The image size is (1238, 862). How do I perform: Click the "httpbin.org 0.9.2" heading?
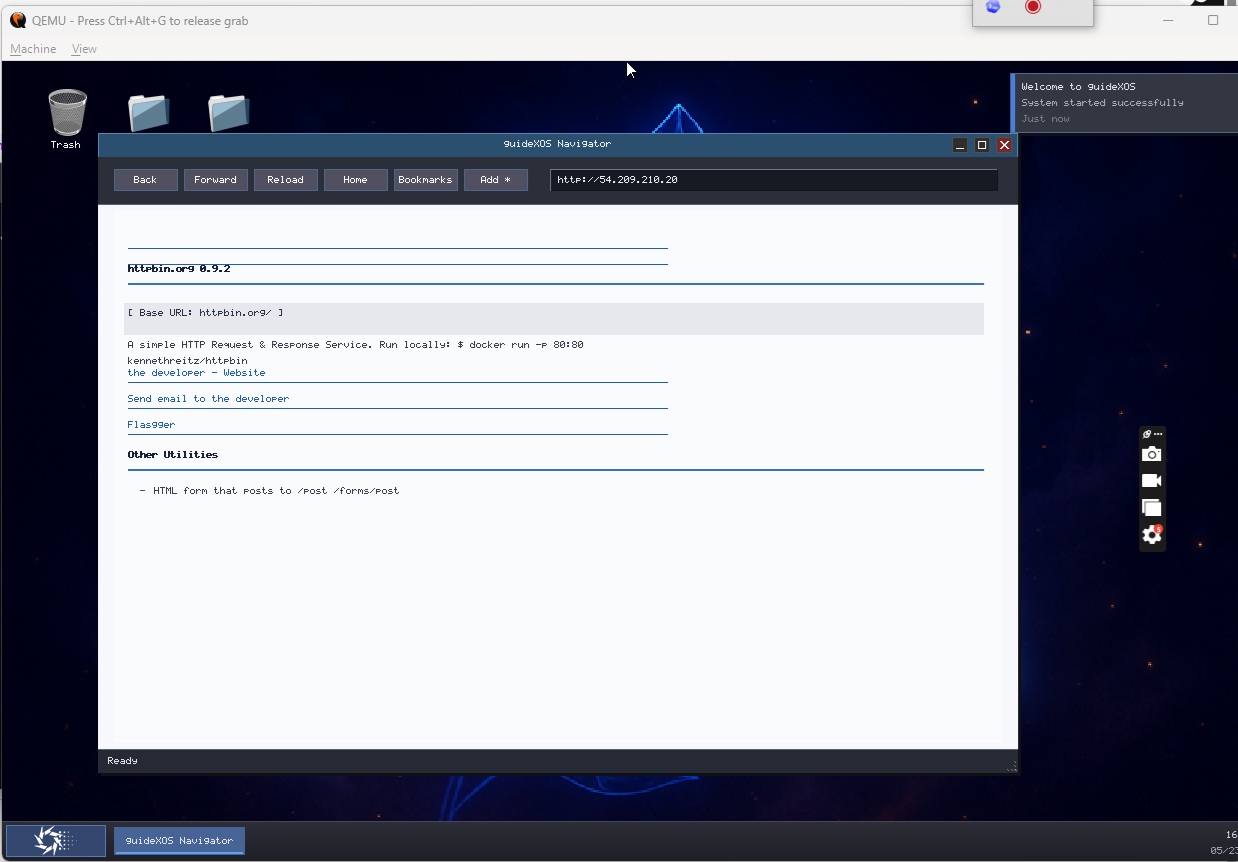179,269
